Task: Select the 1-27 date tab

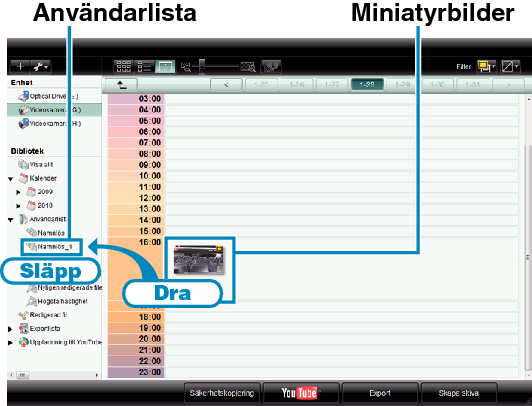Action: pos(332,84)
